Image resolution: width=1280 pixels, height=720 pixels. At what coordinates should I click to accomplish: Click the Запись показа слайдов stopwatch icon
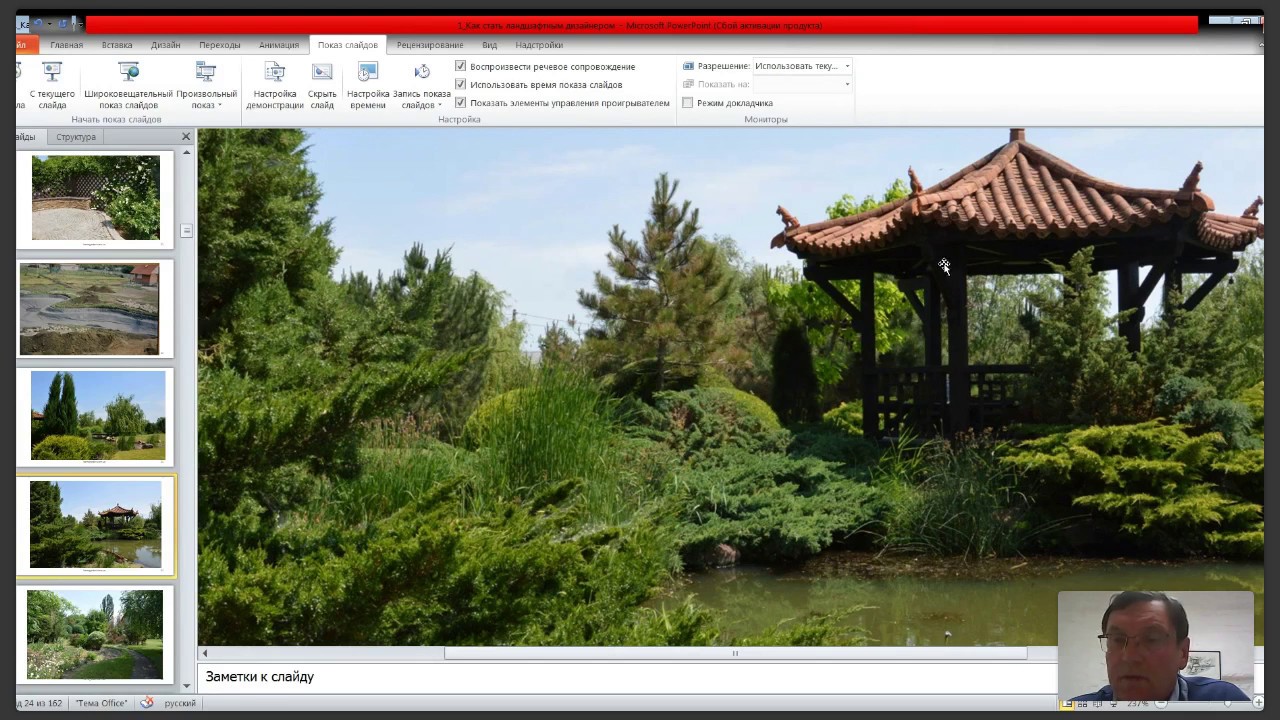422,72
